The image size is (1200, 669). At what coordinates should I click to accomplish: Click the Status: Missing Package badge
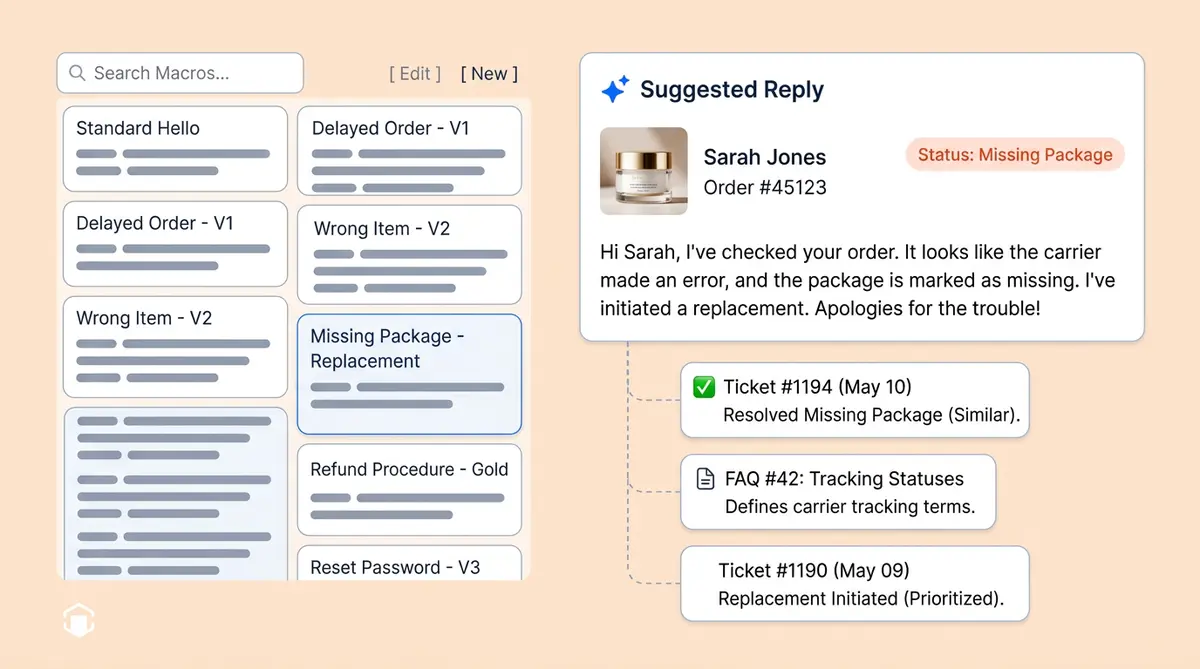point(1014,154)
